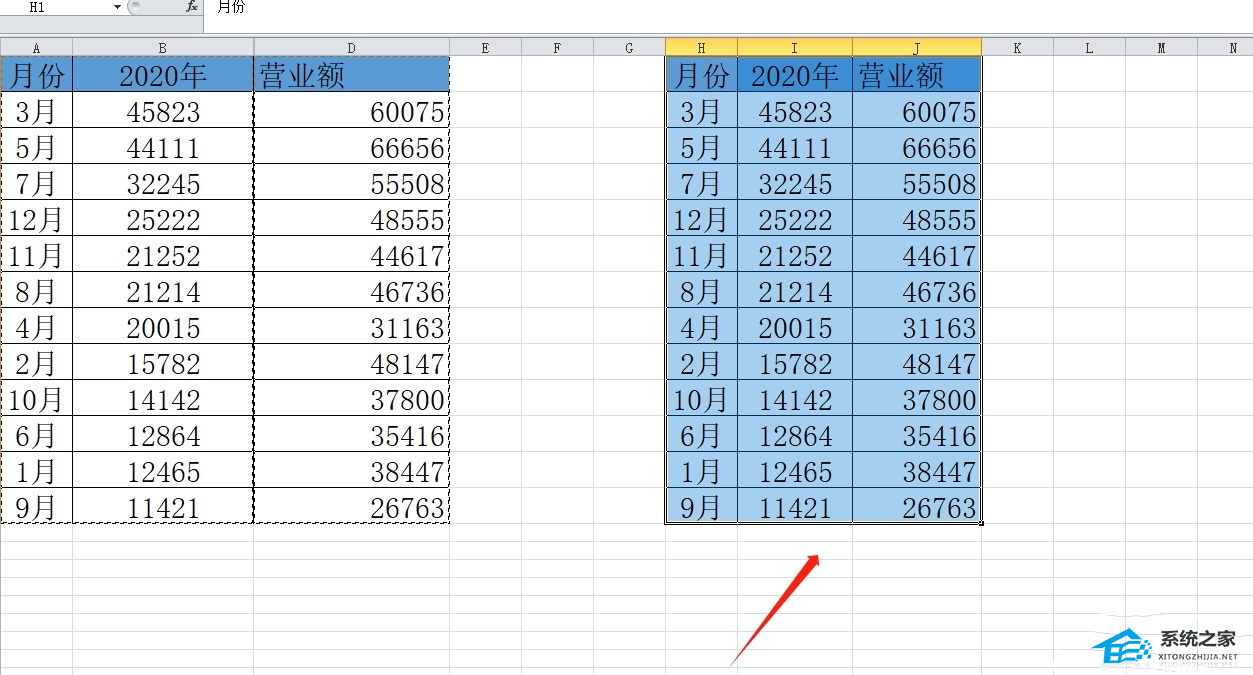Viewport: 1253px width, 675px height.
Task: Select the 55508 cell in column D
Action: [351, 182]
